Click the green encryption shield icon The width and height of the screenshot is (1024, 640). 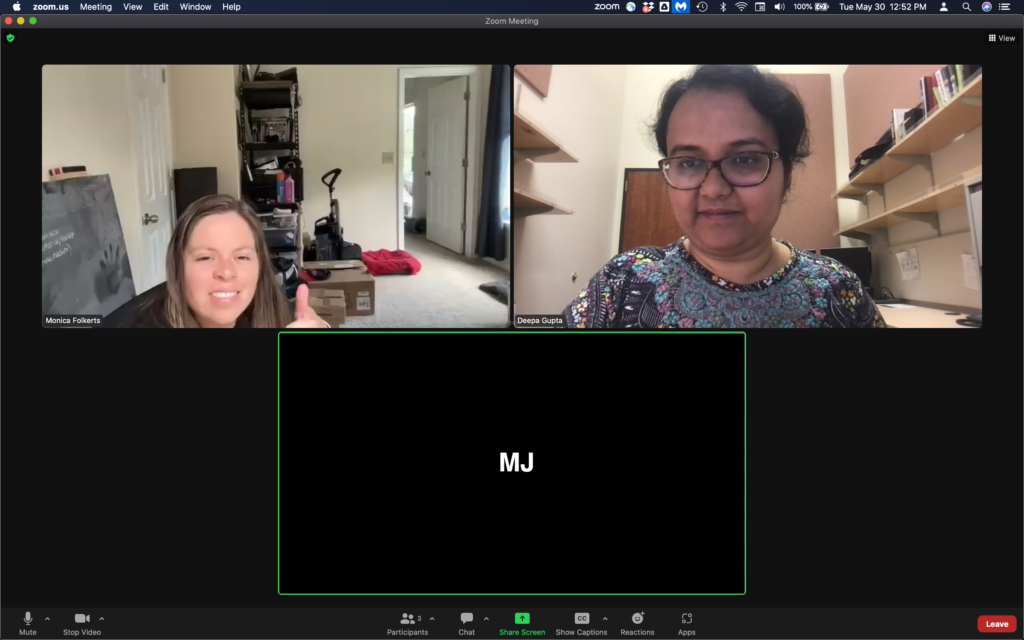11,38
